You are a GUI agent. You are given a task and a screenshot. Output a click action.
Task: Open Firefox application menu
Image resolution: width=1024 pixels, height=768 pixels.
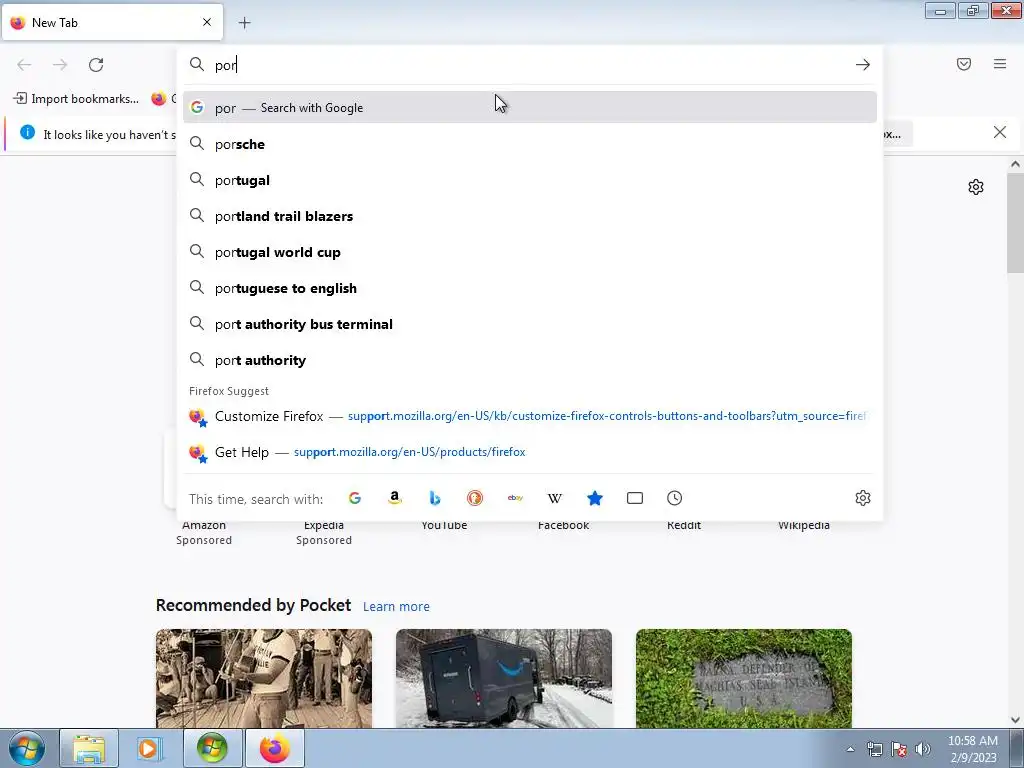1000,64
